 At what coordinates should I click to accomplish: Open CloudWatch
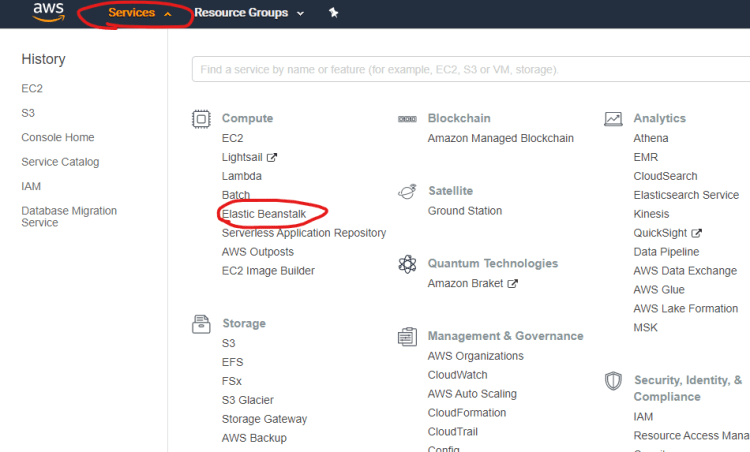point(458,375)
